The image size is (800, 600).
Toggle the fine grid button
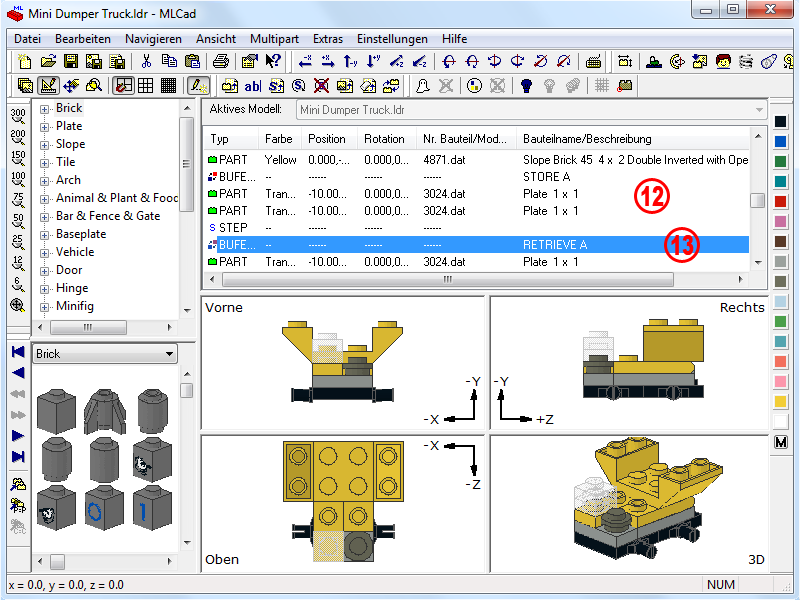tap(168, 86)
